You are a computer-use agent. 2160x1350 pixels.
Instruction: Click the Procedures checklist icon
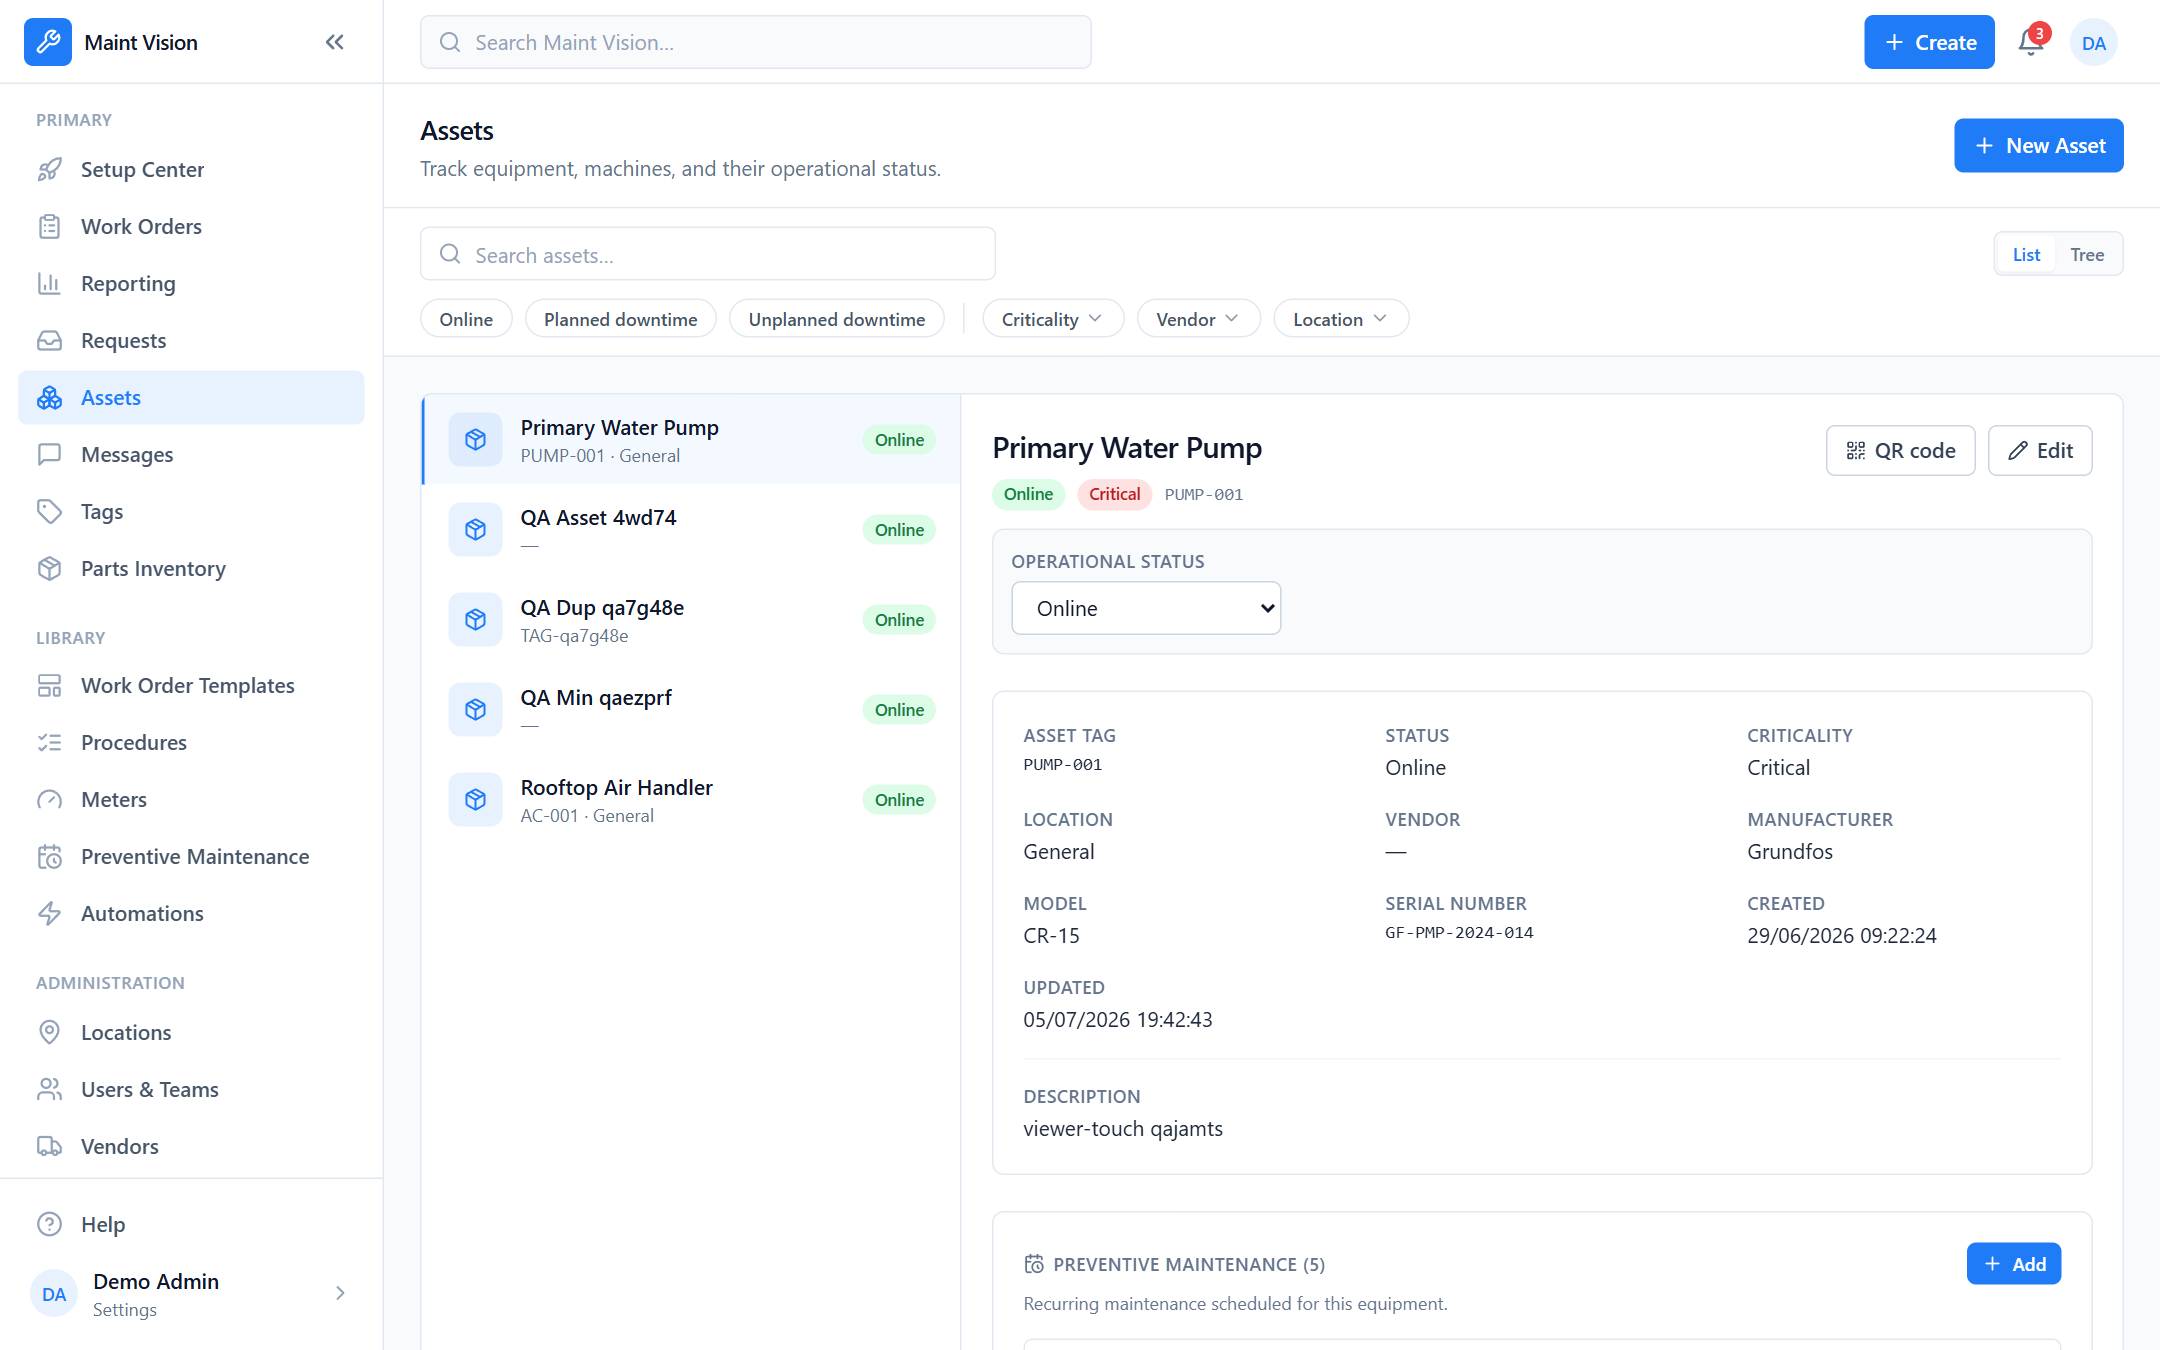(50, 743)
